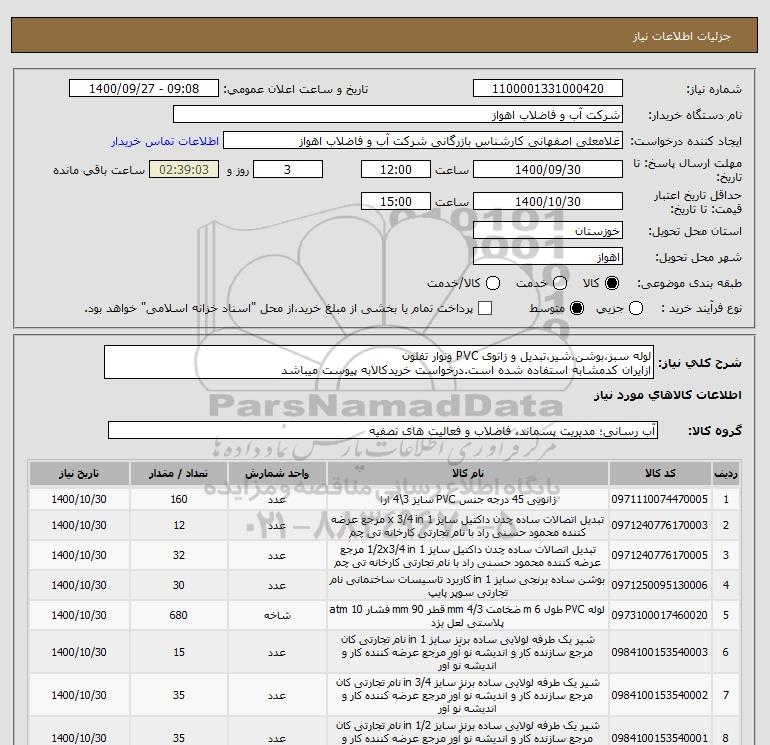Click the تعداد / مقدار column header
This screenshot has height=745, width=770.
tap(179, 473)
